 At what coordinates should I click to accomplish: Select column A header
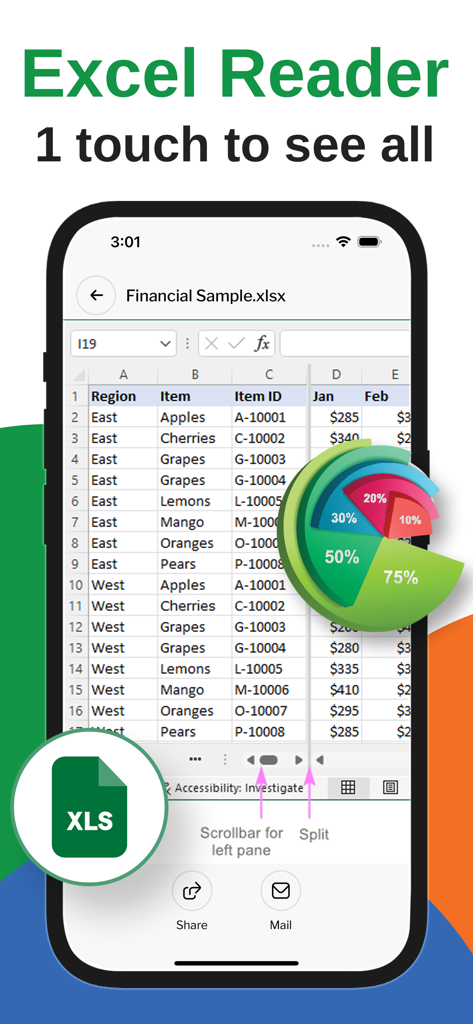[123, 375]
